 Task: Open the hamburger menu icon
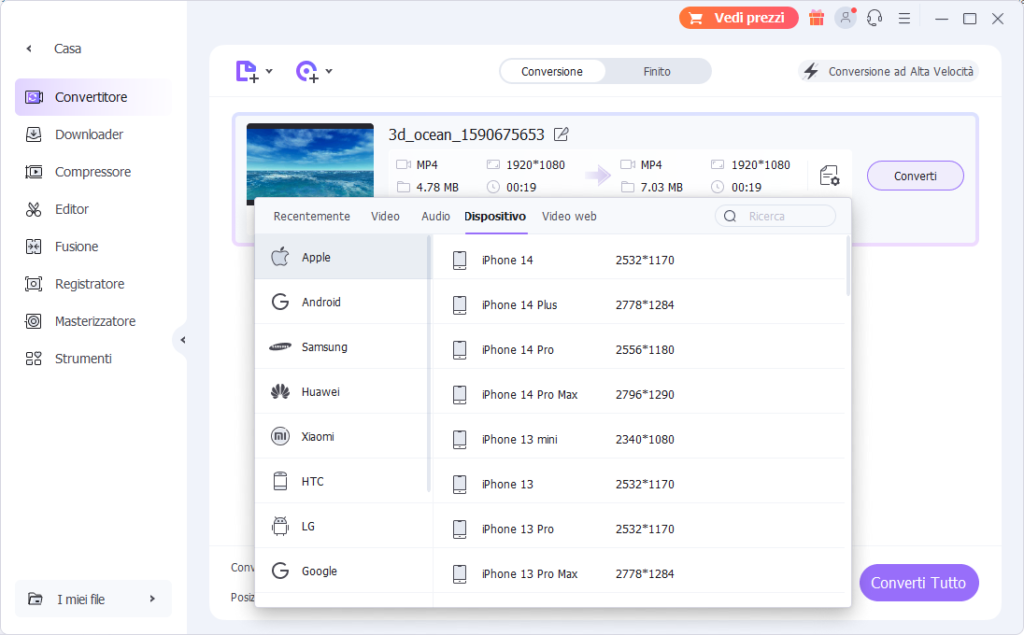[x=904, y=18]
